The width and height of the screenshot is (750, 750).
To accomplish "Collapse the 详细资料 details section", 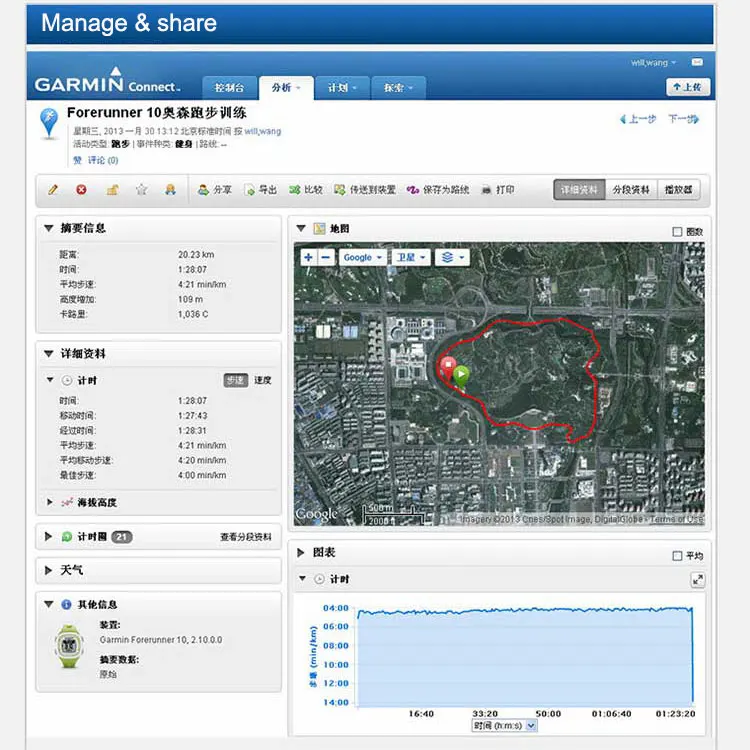I will point(49,353).
